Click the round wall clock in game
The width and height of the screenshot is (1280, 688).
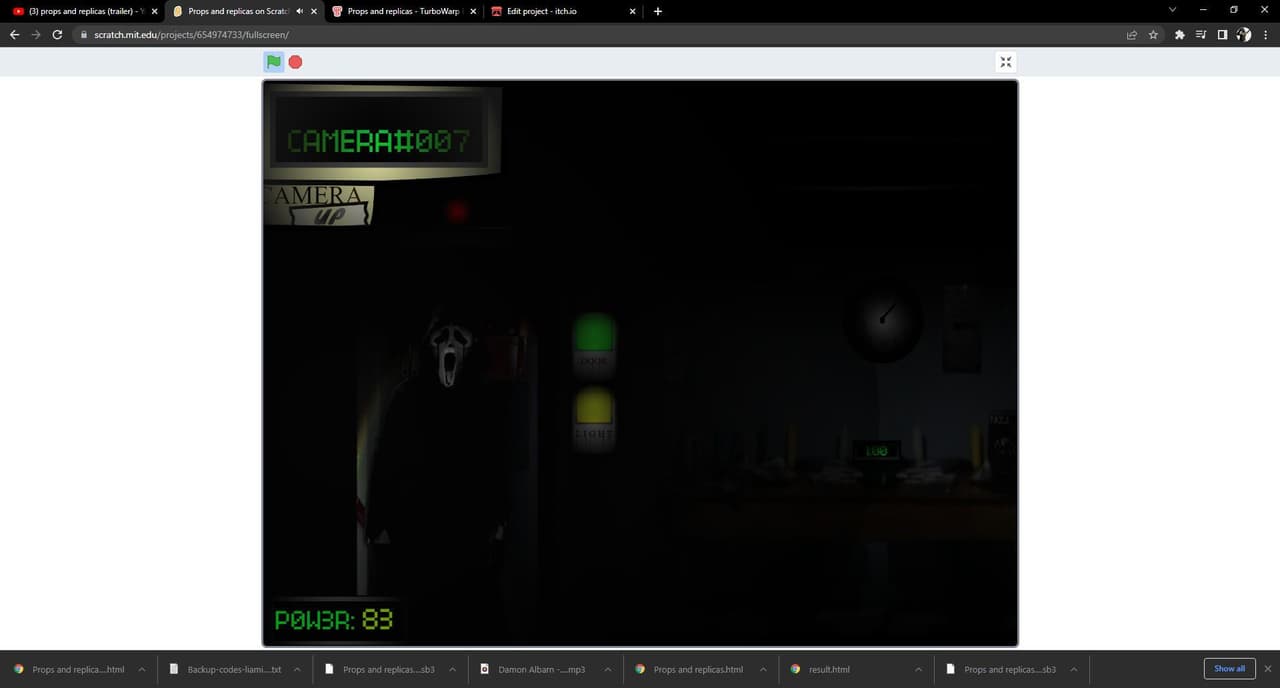point(882,322)
